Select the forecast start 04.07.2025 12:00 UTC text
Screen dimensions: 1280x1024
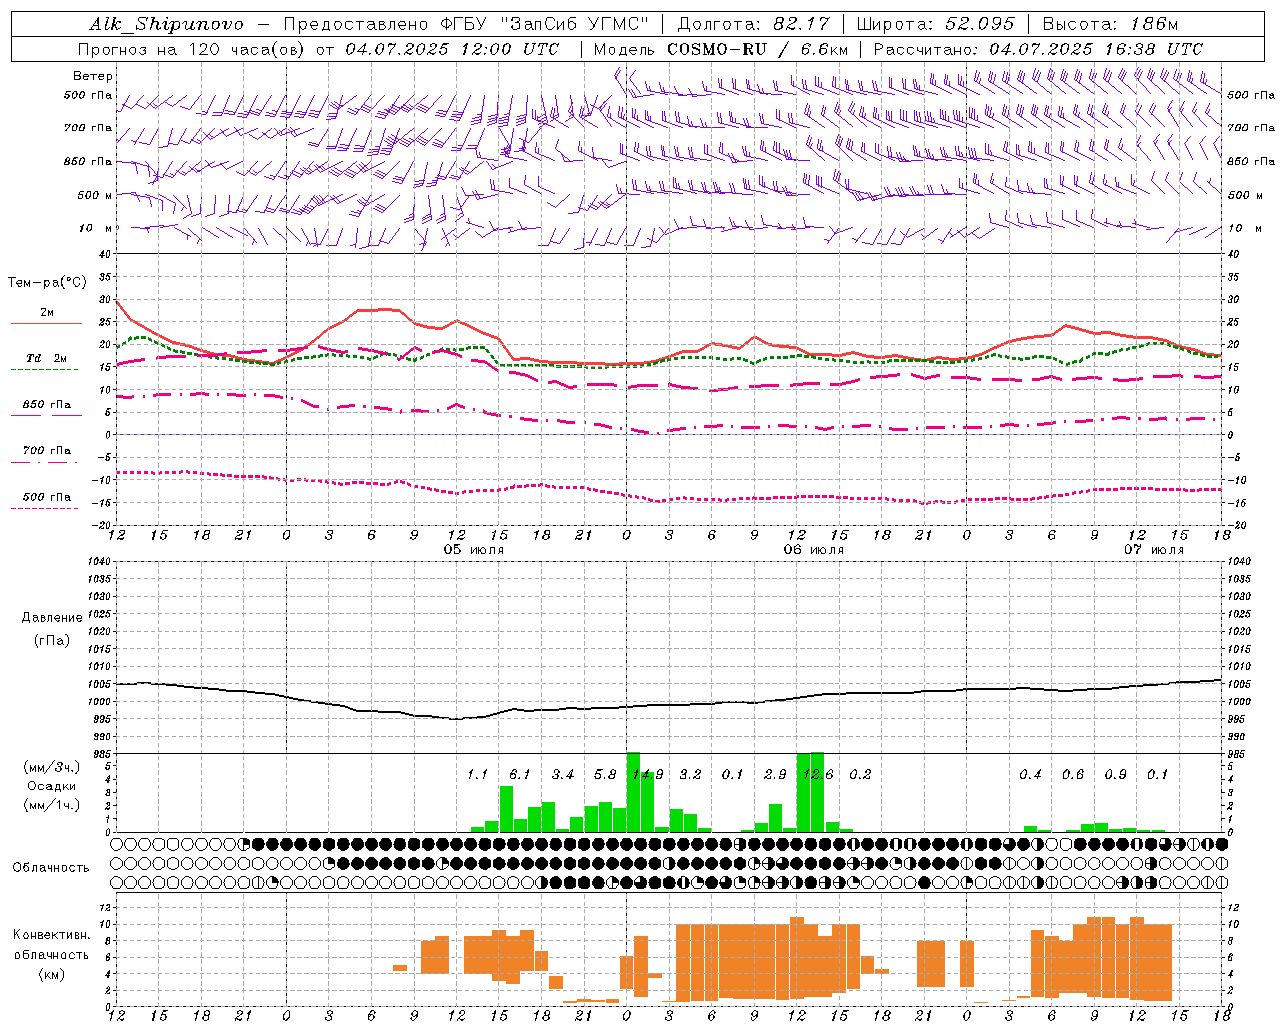coord(452,49)
